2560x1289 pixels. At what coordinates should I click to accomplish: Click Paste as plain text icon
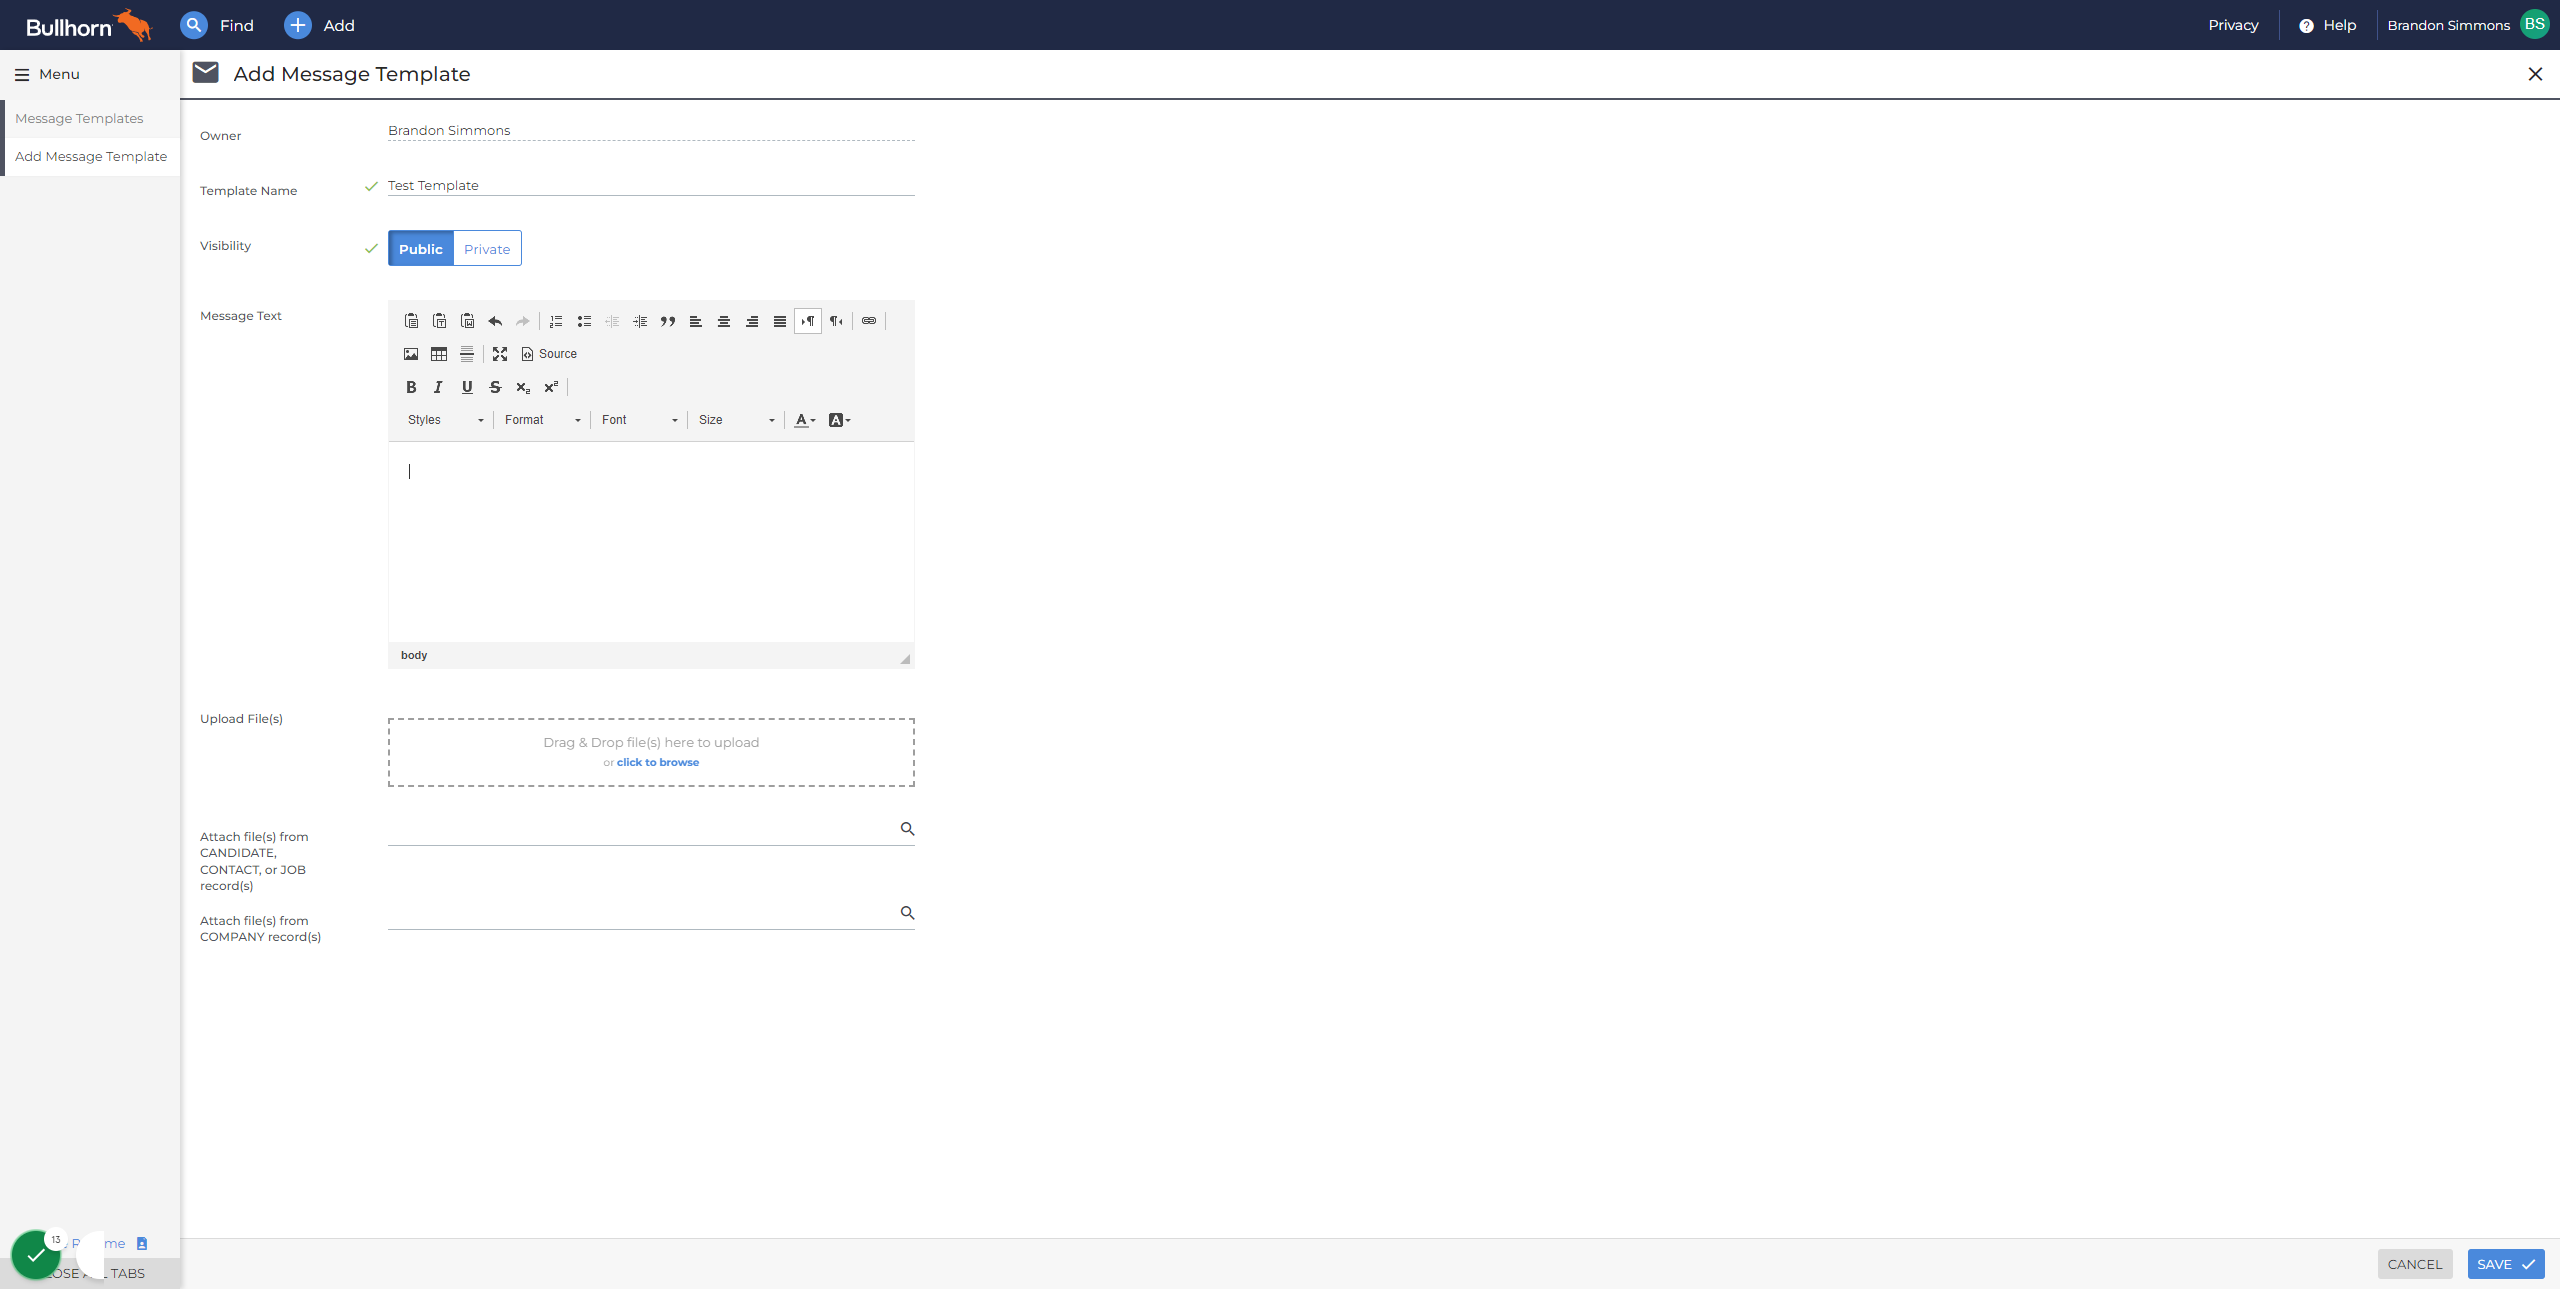point(439,321)
